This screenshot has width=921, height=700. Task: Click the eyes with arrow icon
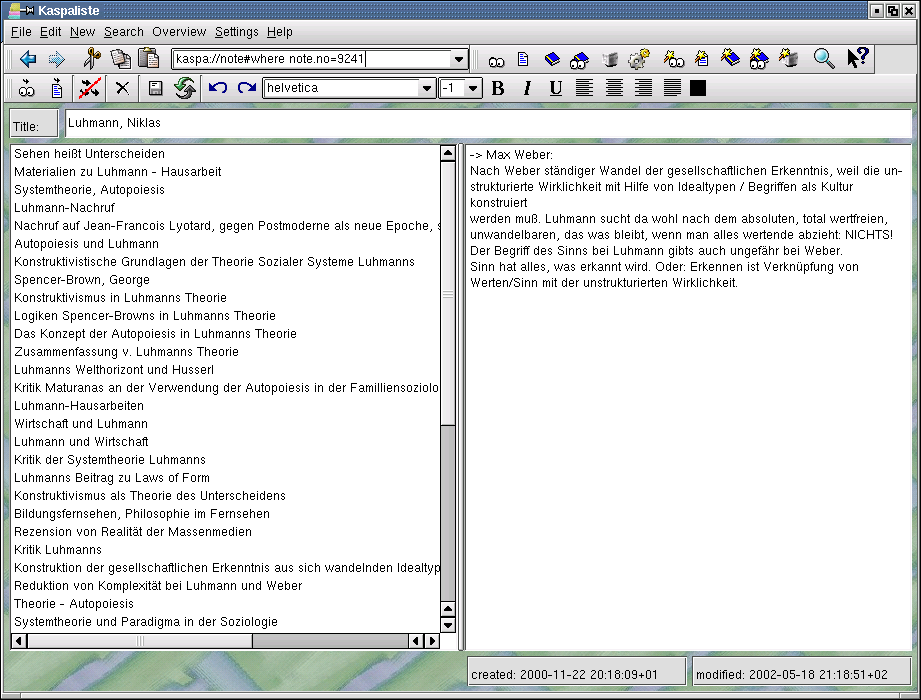[x=26, y=88]
